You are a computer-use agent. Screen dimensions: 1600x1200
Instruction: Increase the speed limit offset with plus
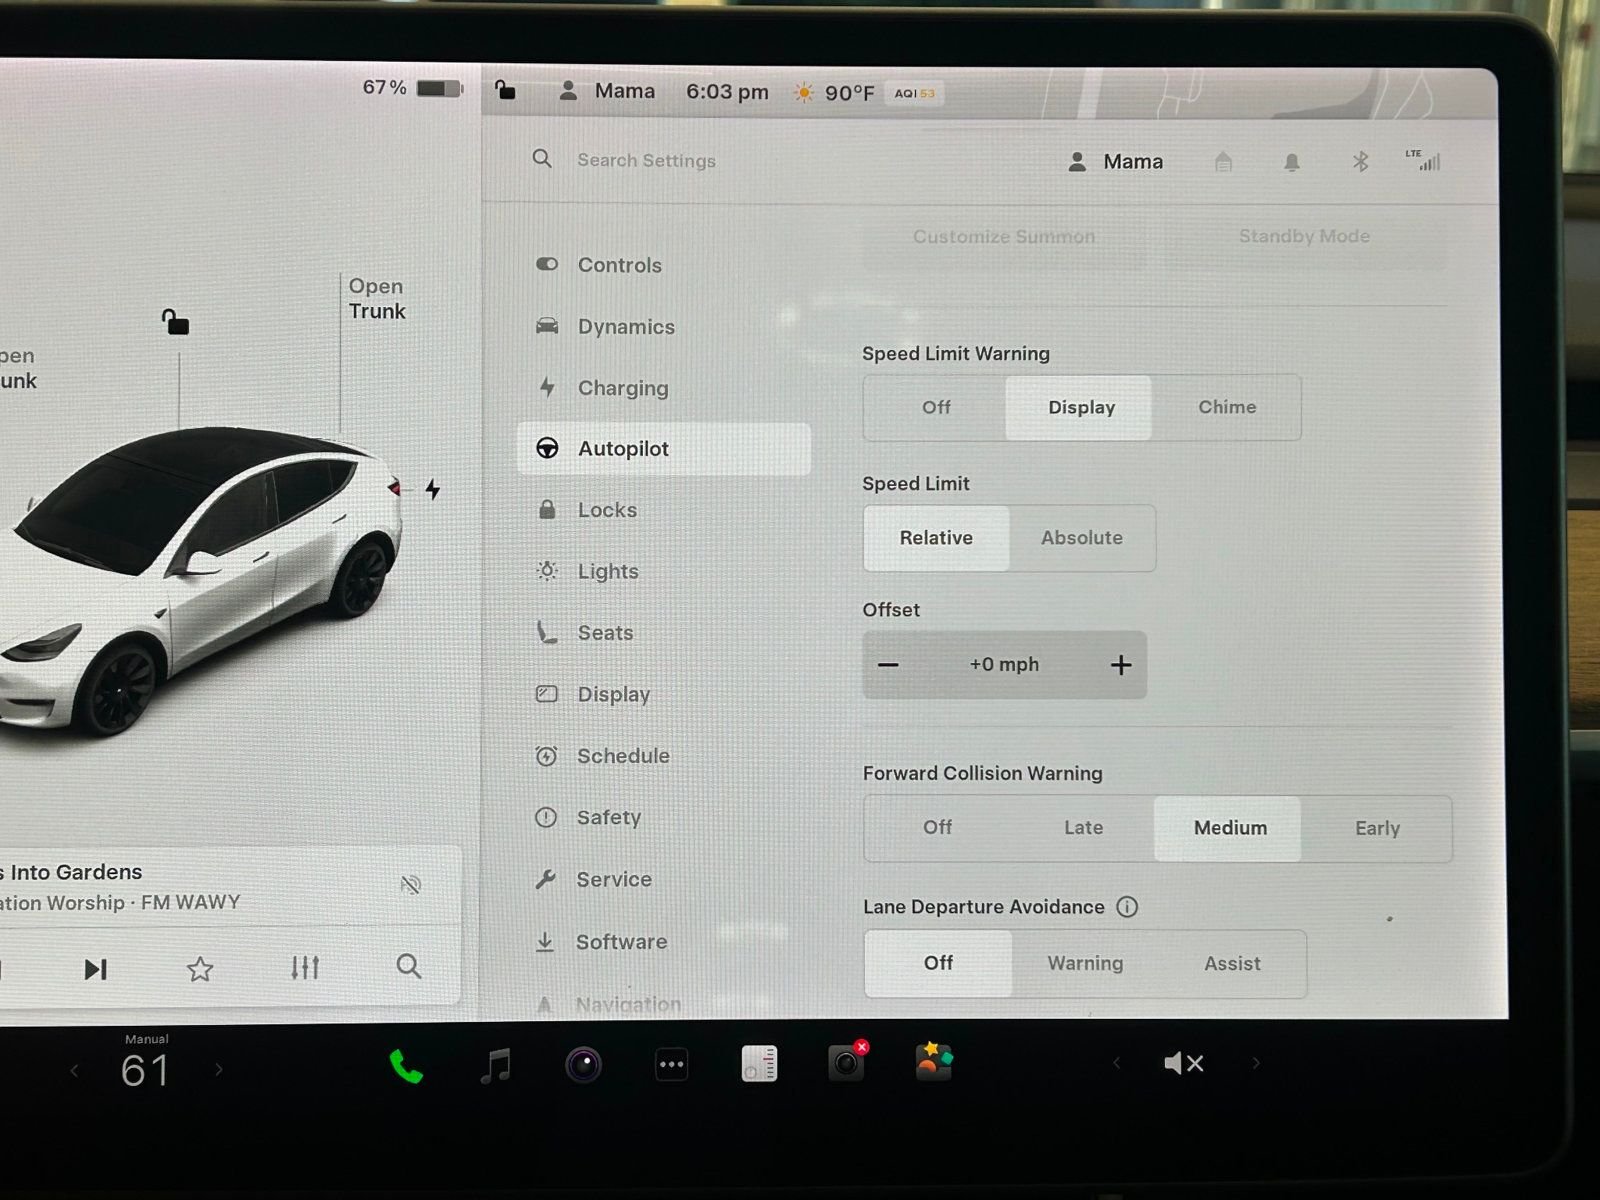pyautogui.click(x=1120, y=665)
